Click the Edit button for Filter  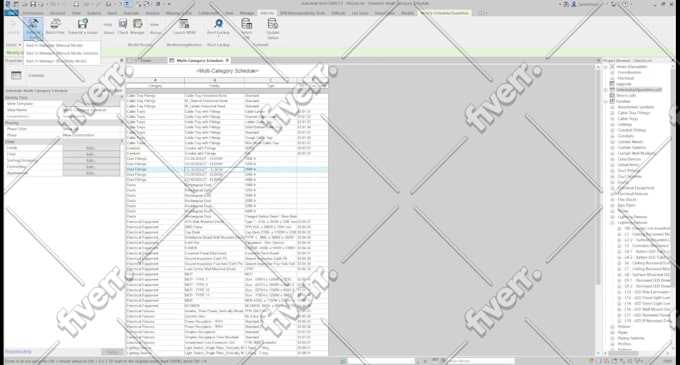pos(92,154)
